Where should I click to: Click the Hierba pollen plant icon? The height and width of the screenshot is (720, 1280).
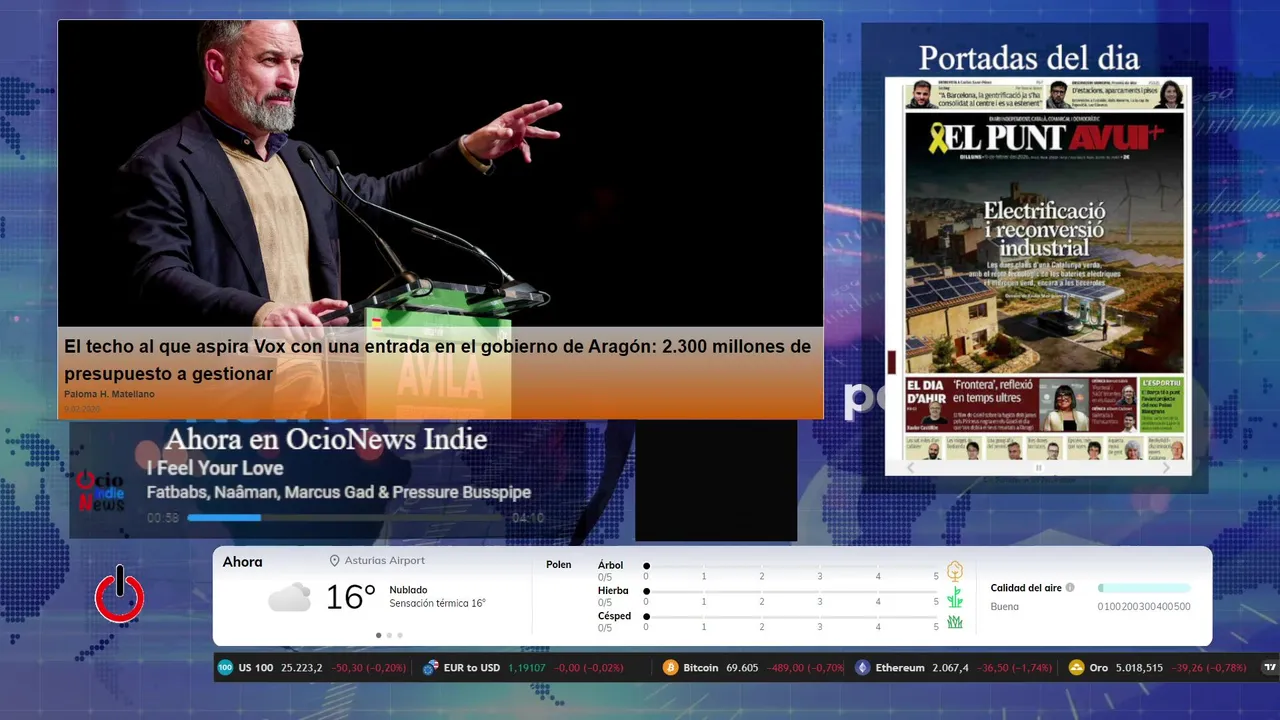[955, 597]
